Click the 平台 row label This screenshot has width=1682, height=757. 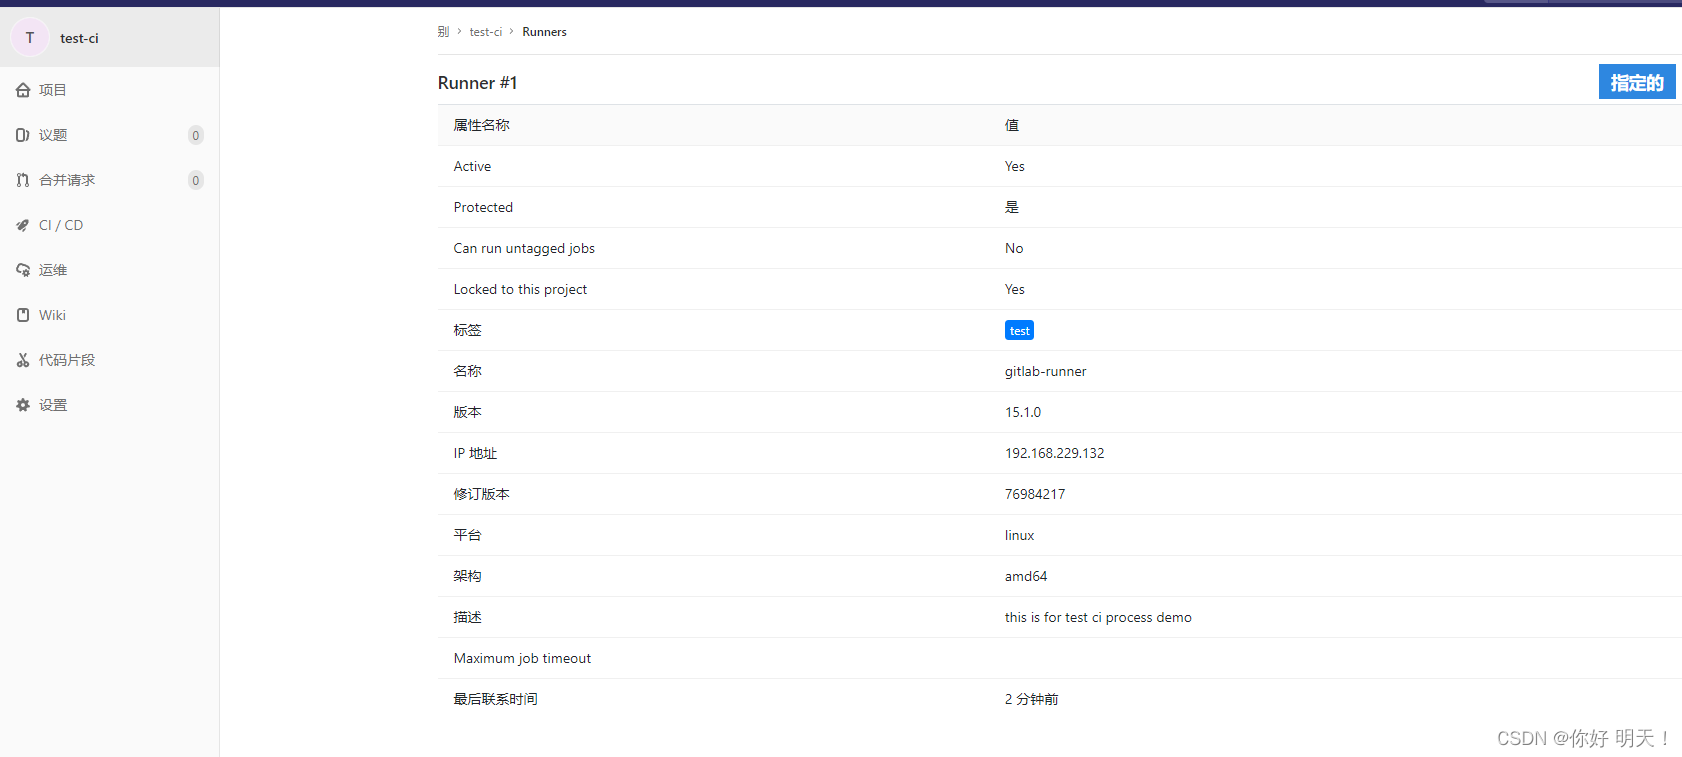click(x=467, y=535)
